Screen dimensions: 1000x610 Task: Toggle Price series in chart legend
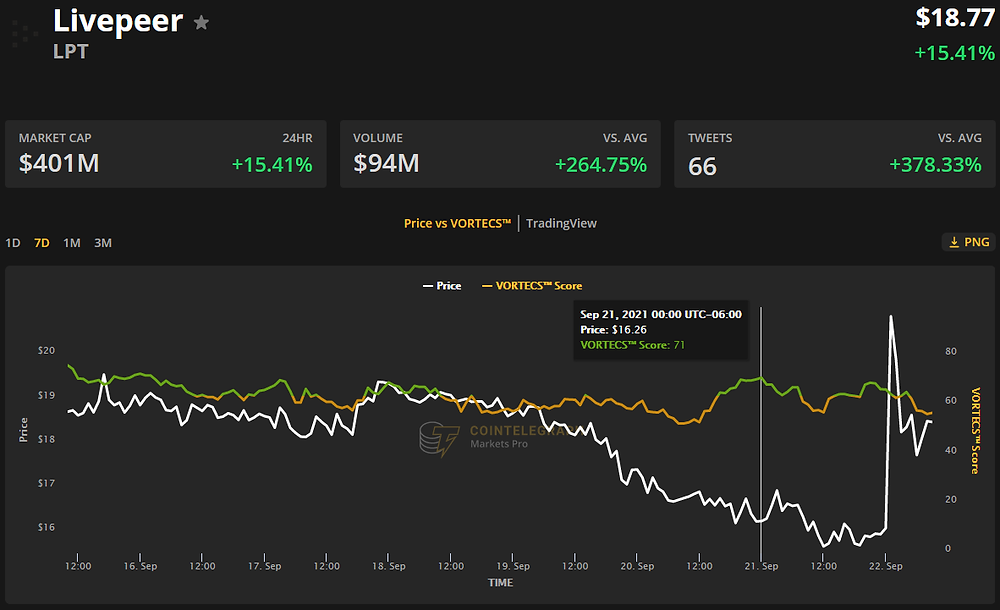click(x=442, y=286)
